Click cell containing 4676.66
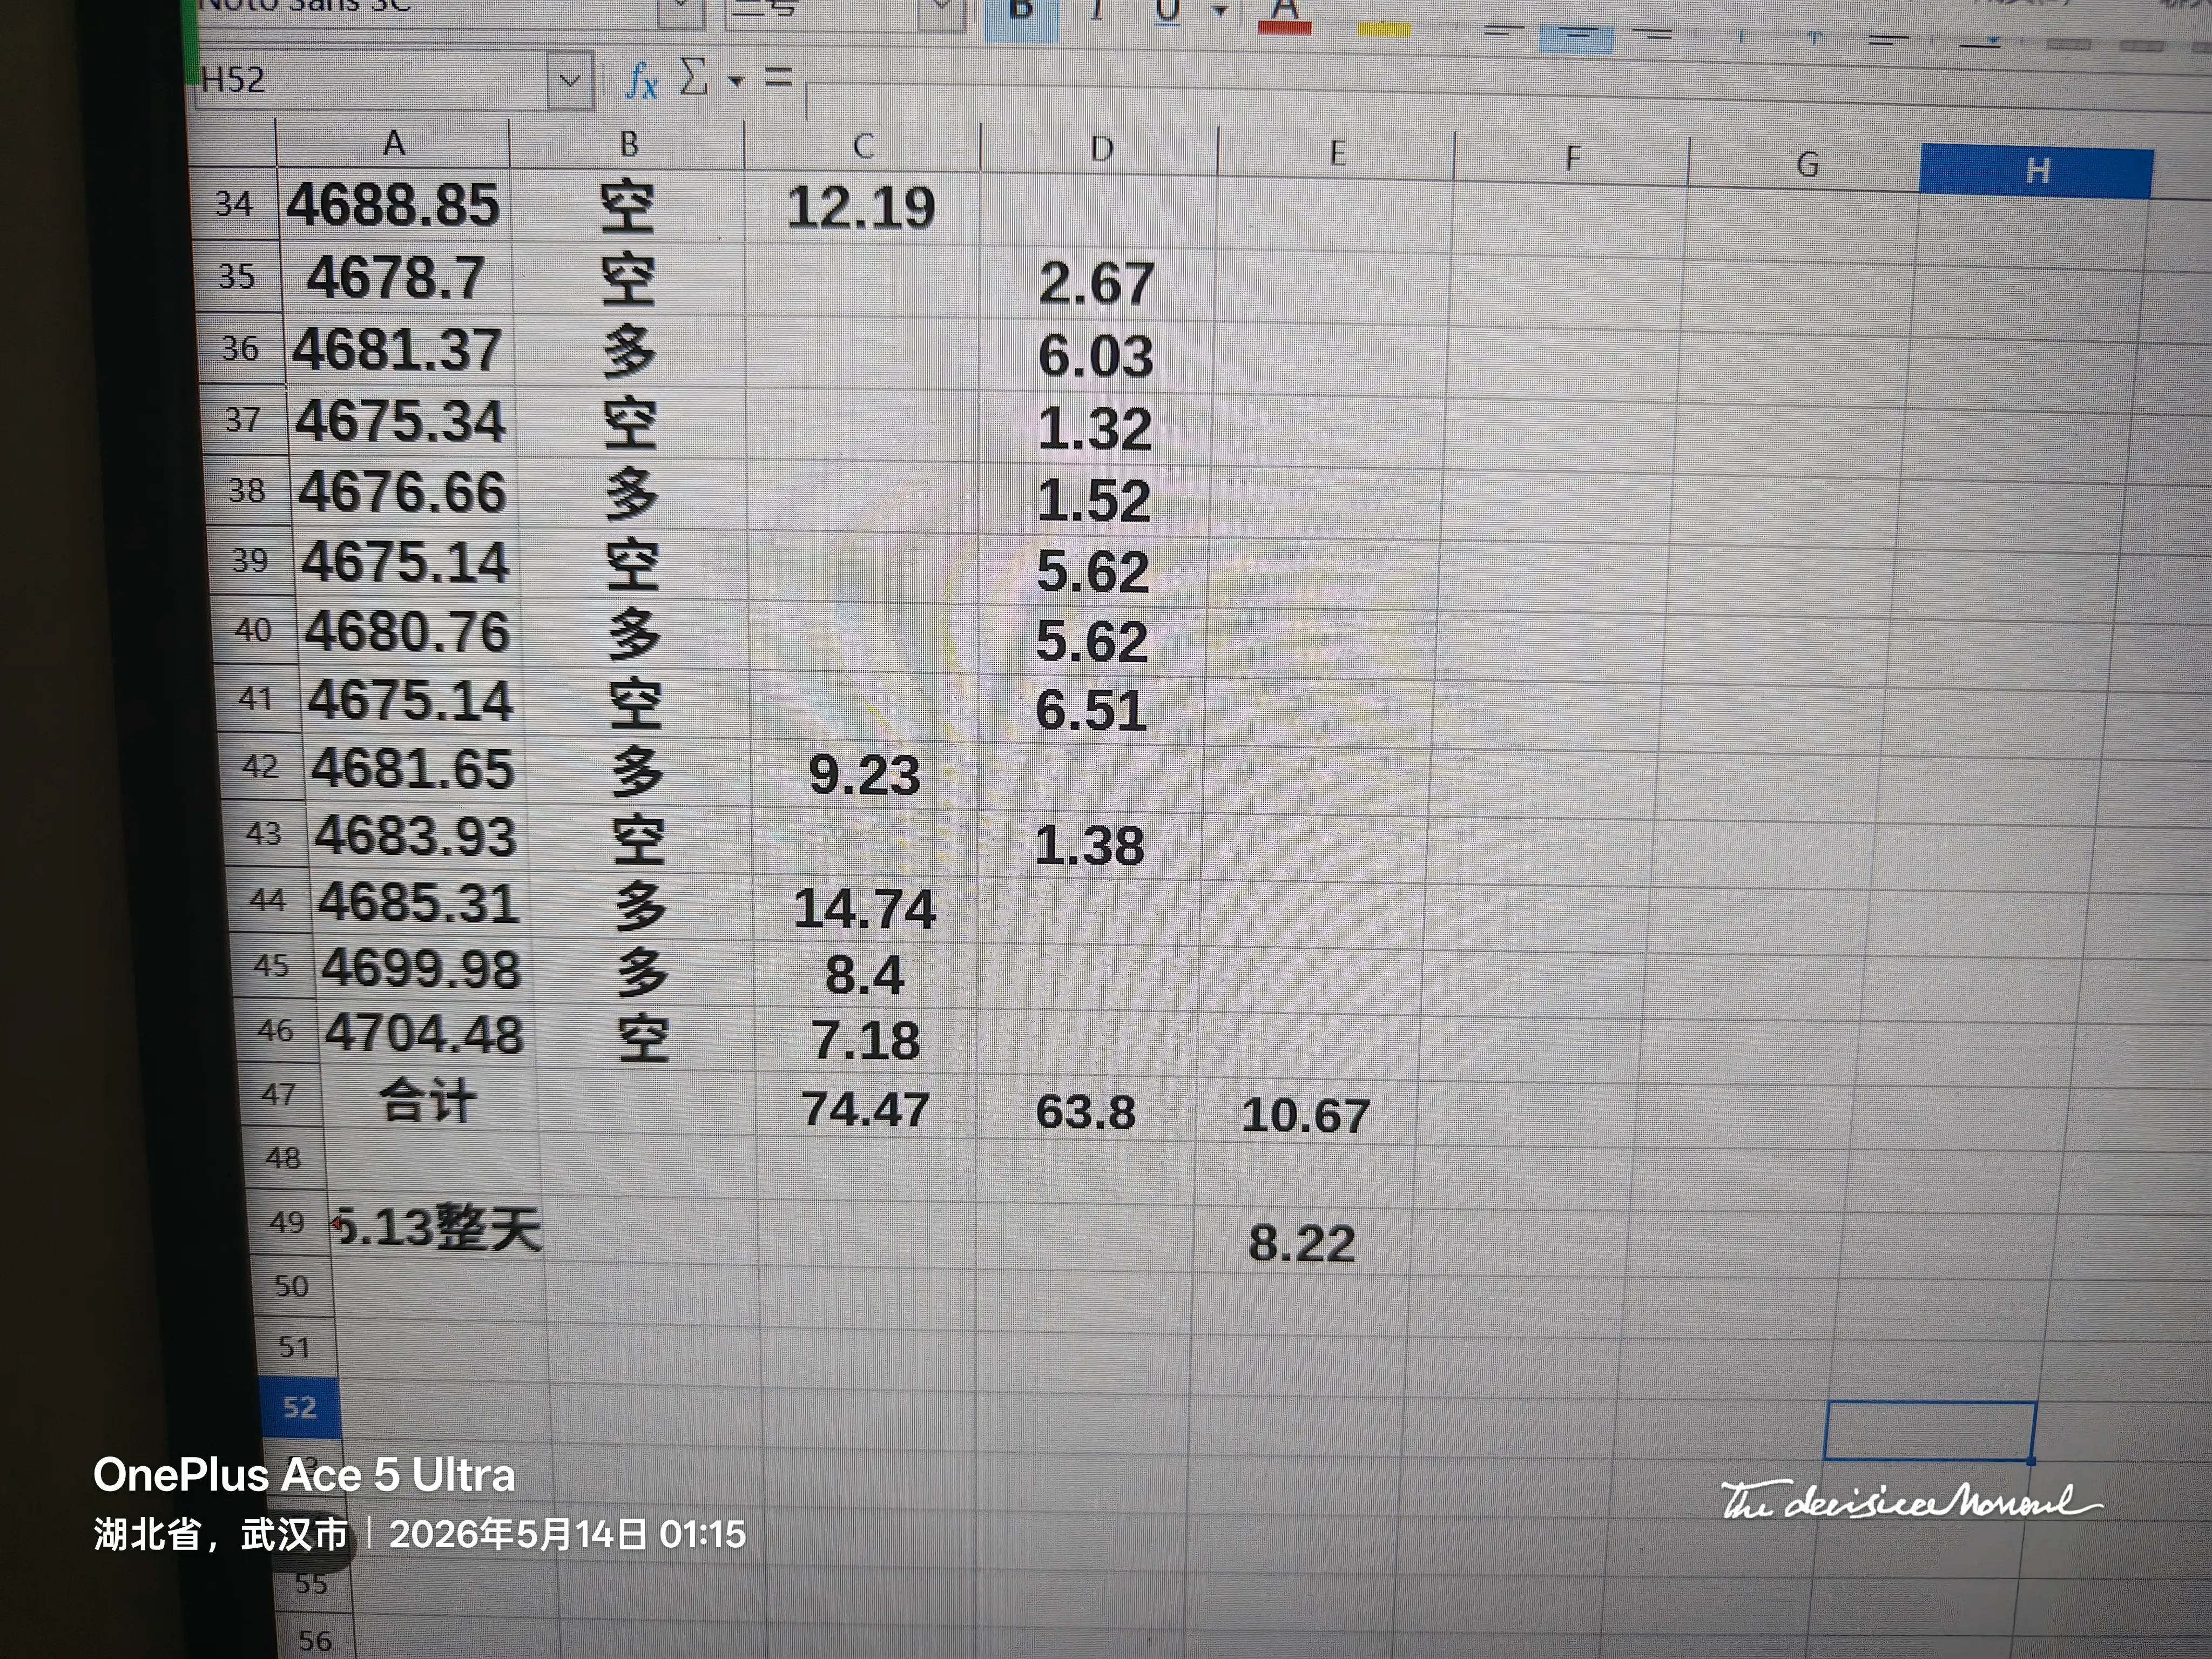2212x1659 pixels. pyautogui.click(x=403, y=492)
